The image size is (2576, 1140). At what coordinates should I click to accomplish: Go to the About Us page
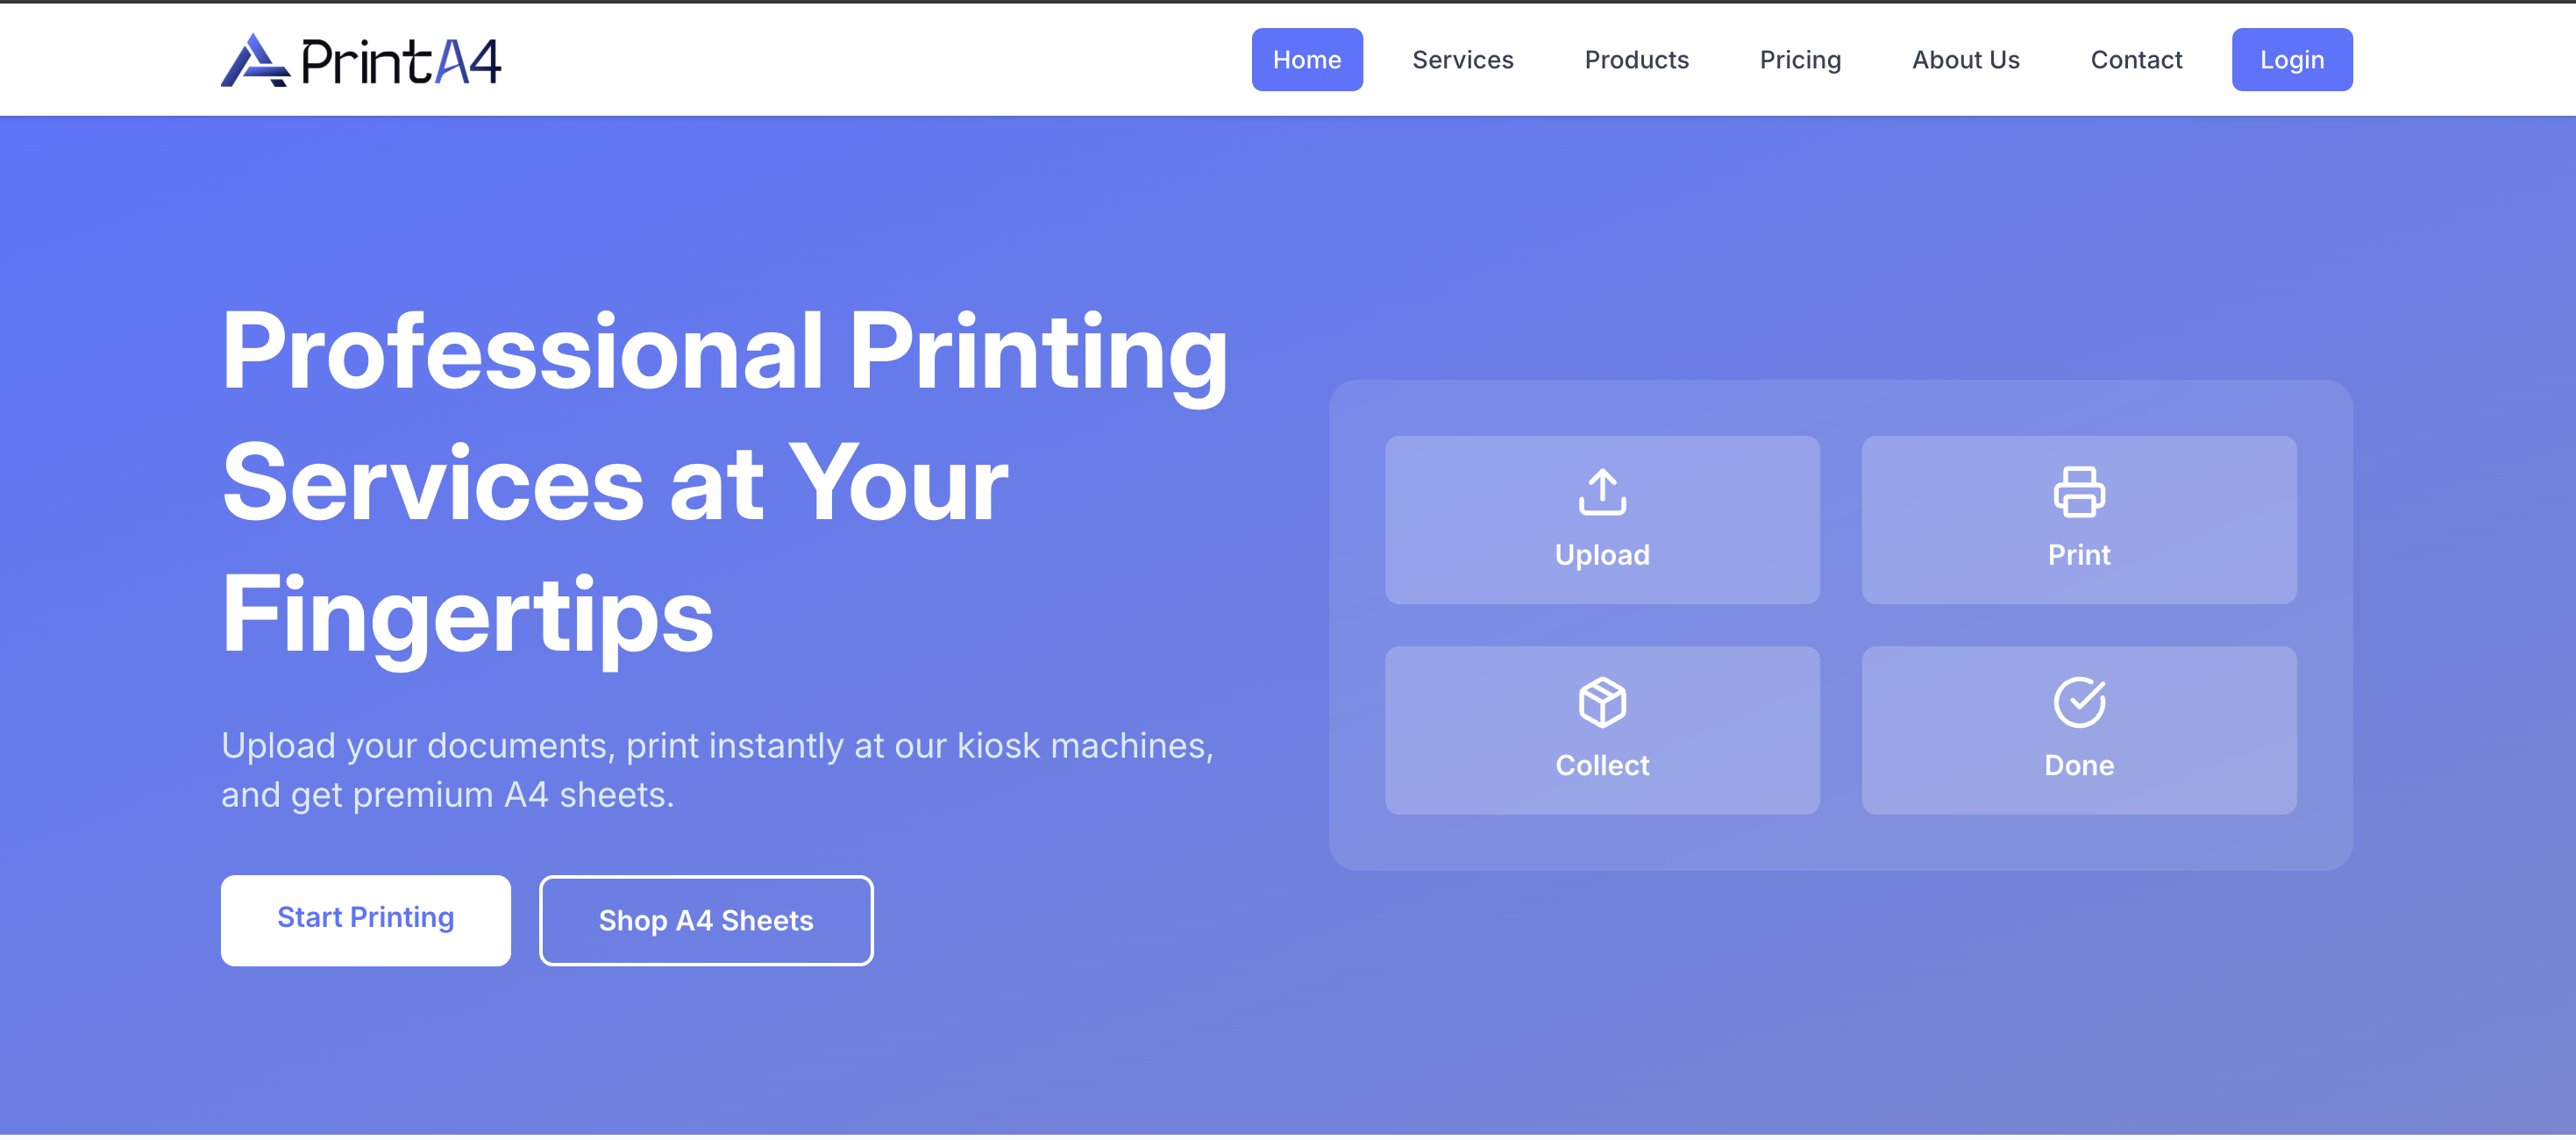[1965, 60]
